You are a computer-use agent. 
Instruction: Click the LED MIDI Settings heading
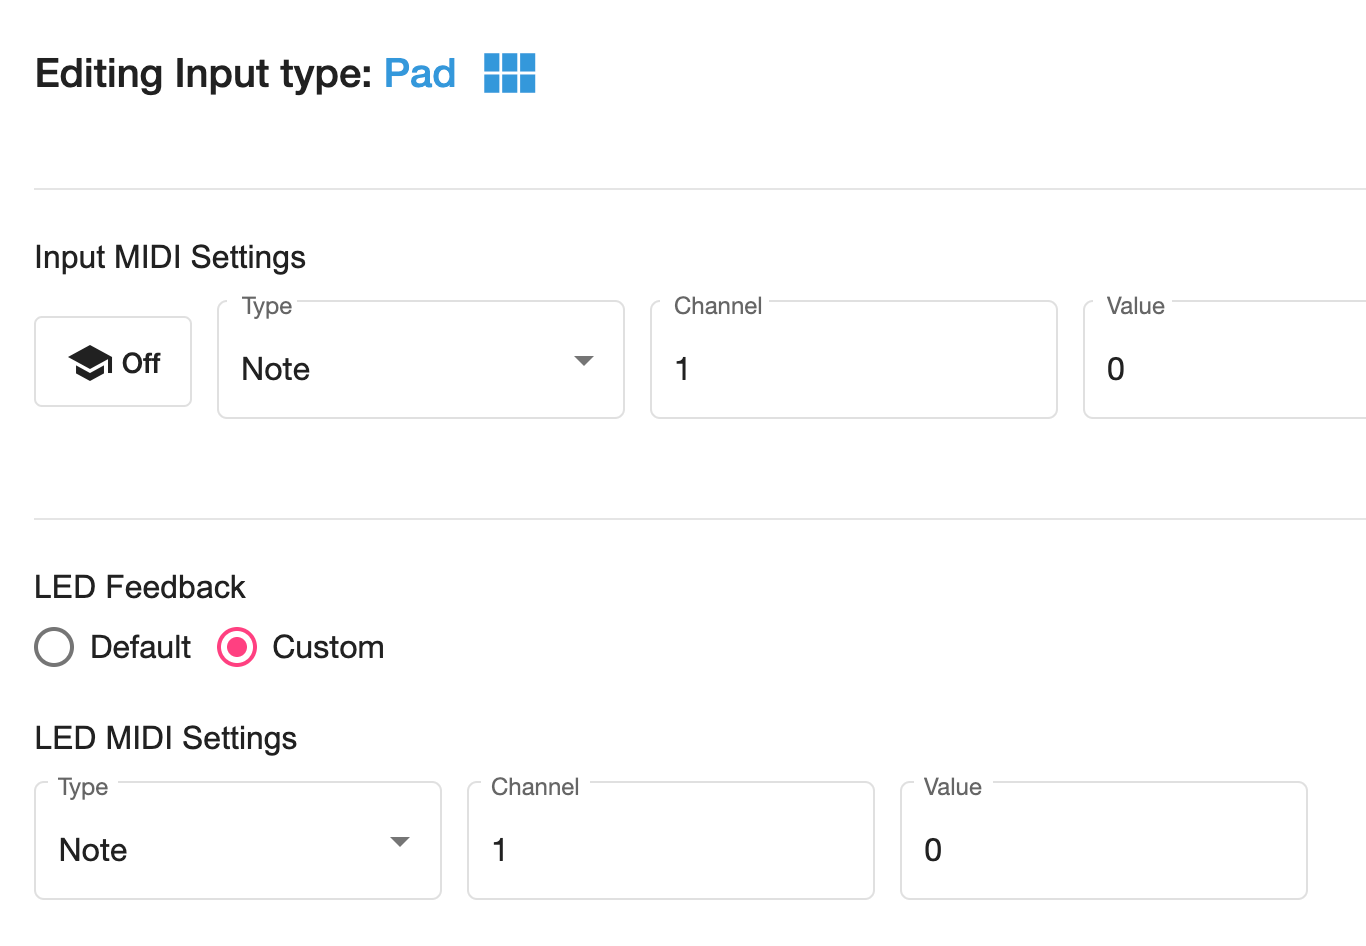[x=166, y=738]
